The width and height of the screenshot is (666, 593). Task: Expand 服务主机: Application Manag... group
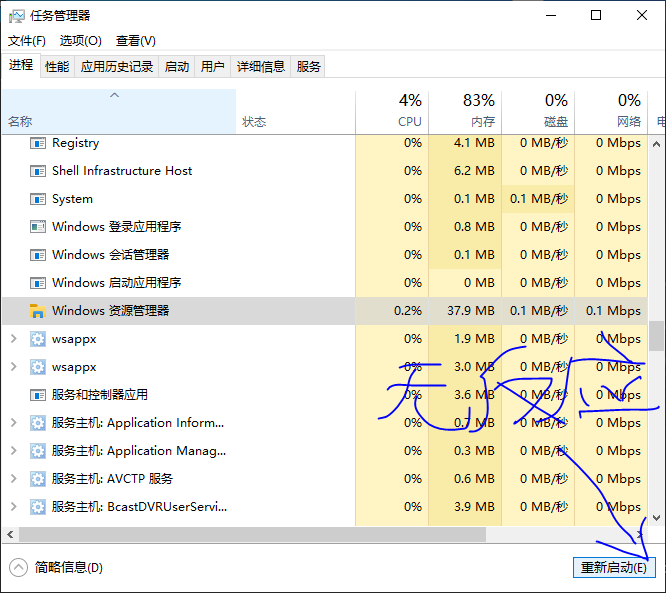pos(13,450)
